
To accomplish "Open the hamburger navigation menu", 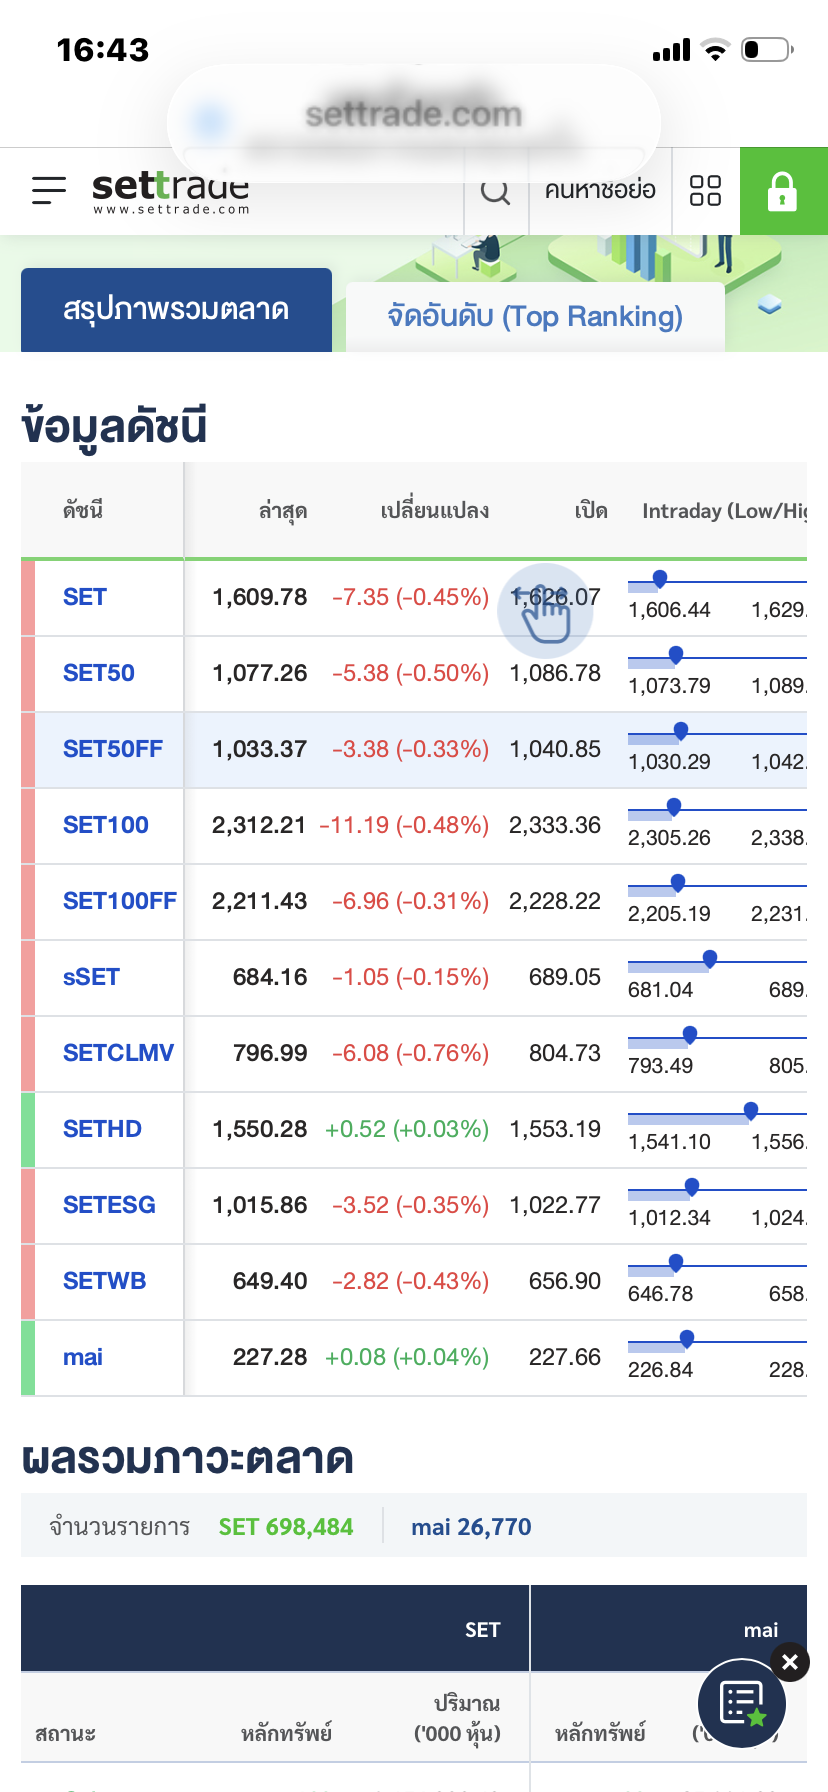I will pos(49,190).
